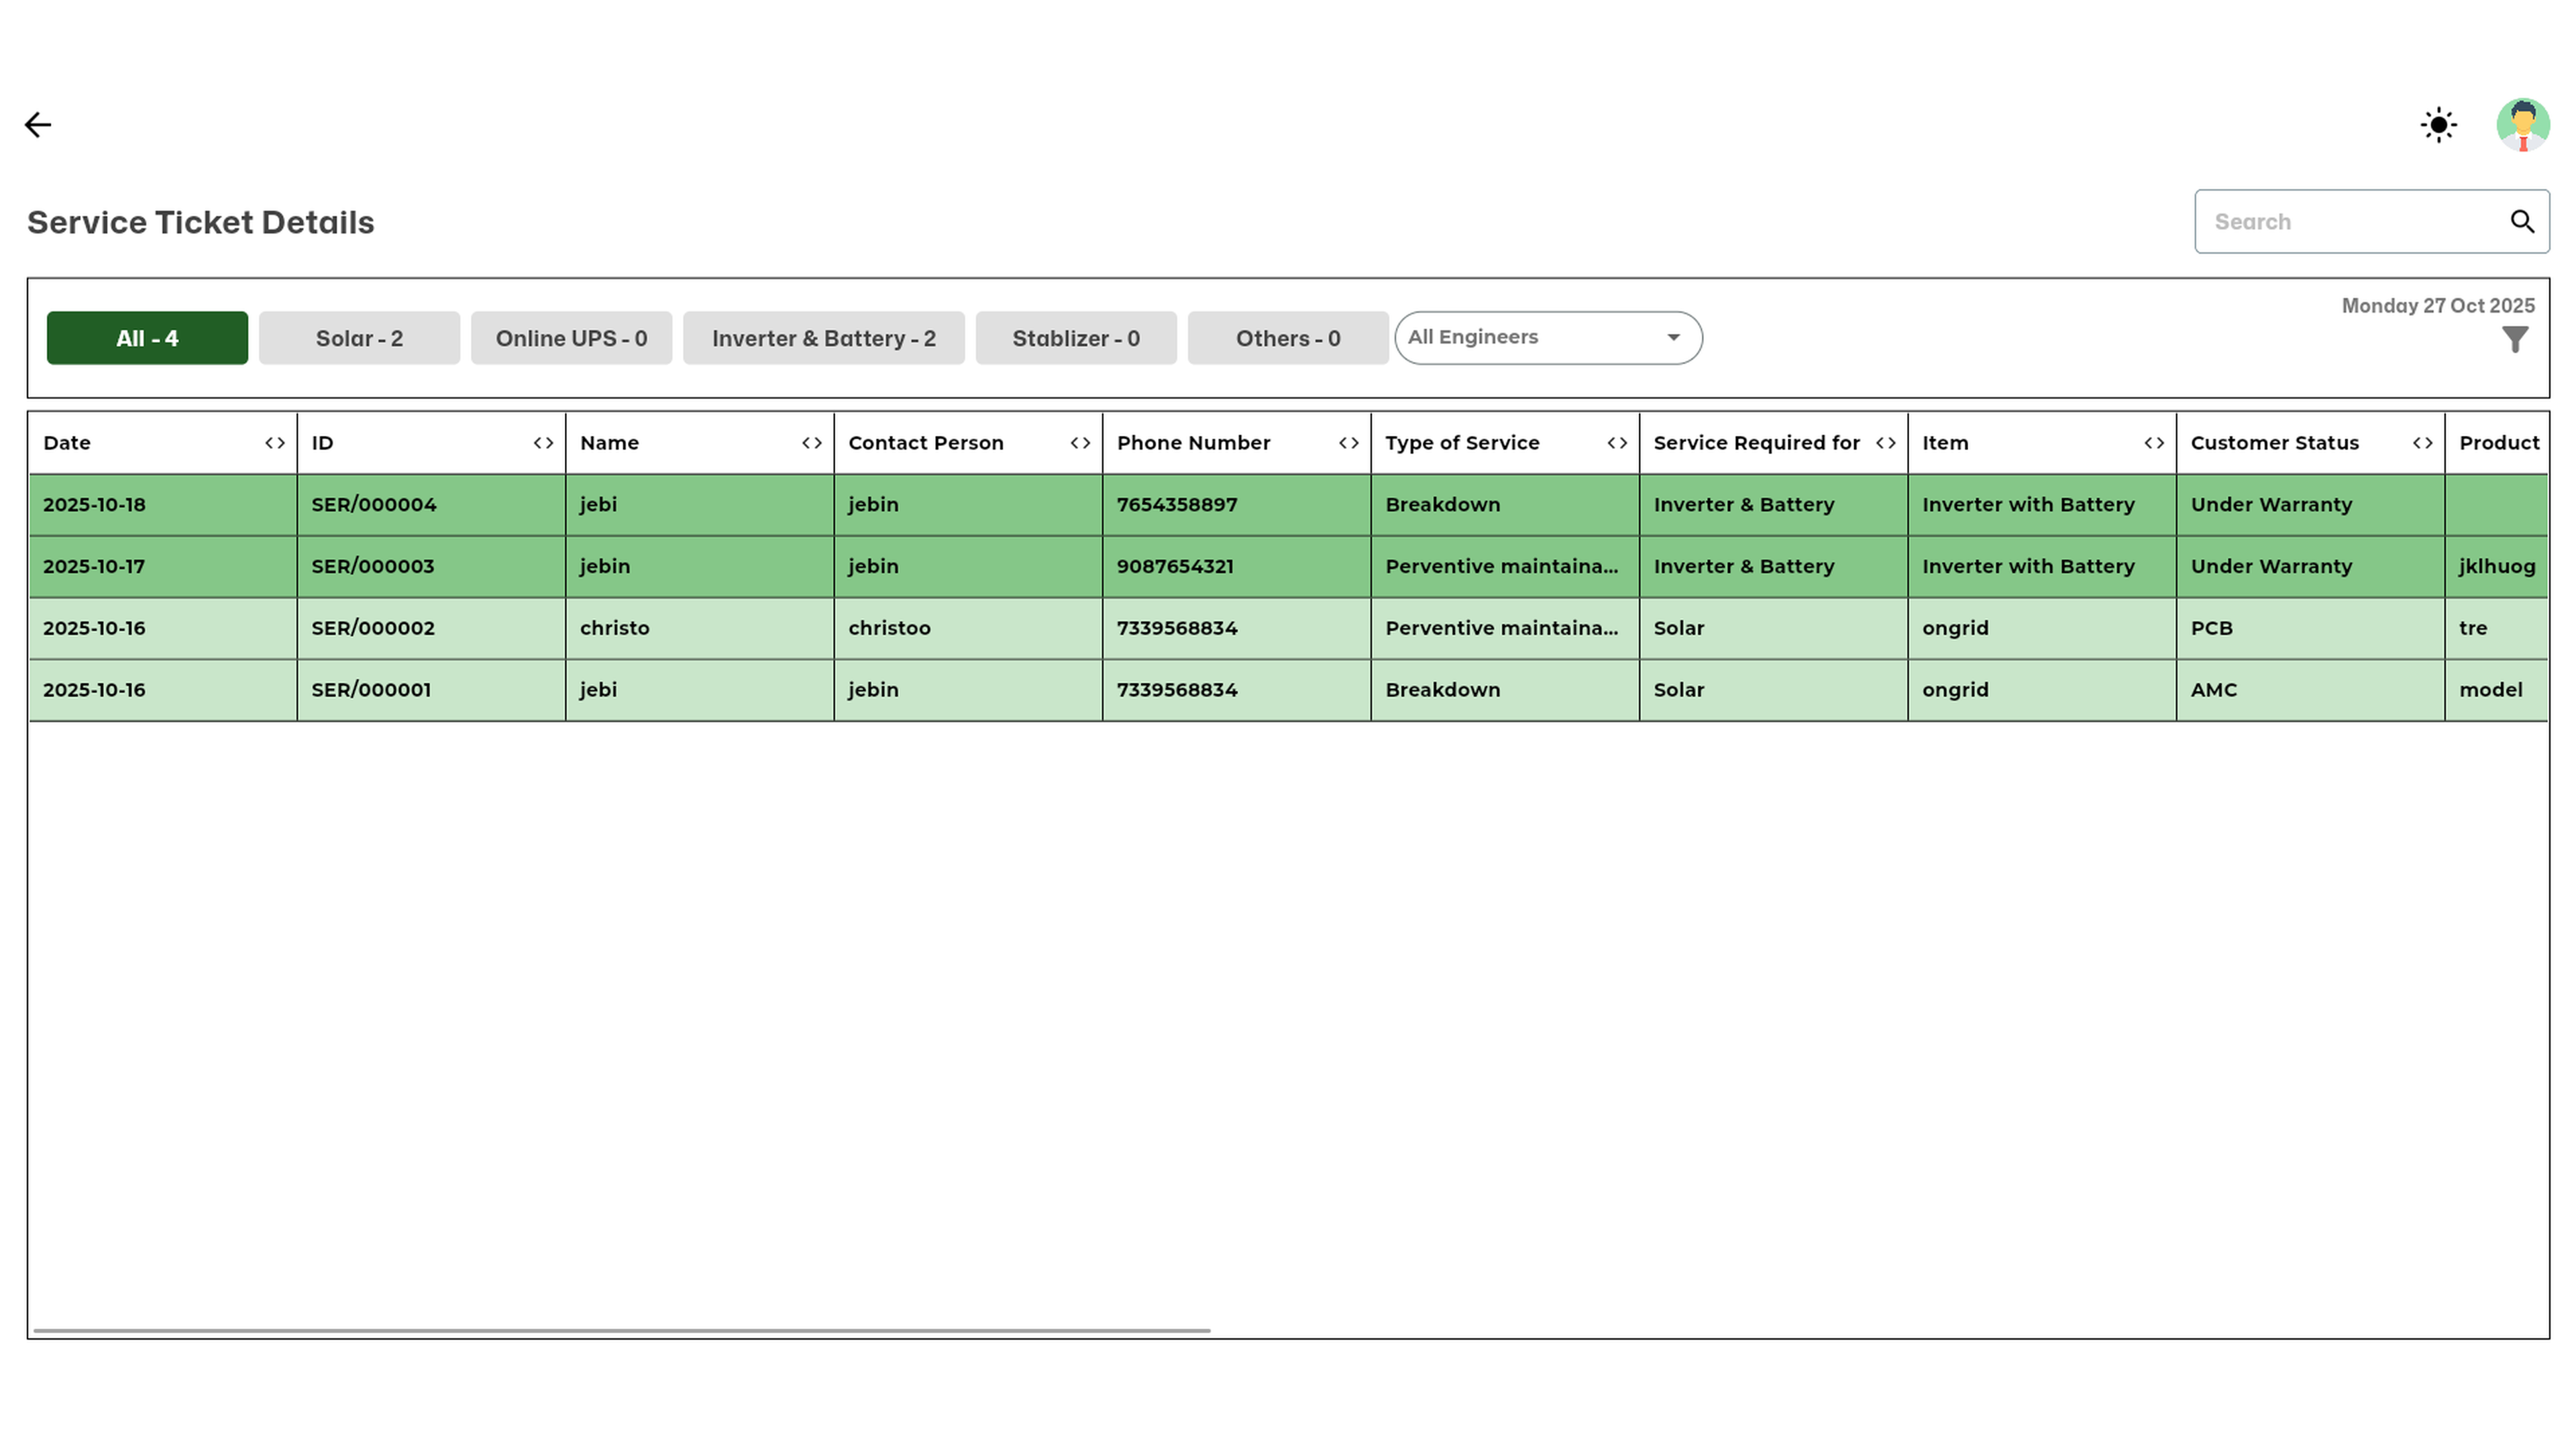The image size is (2576, 1449).
Task: Click the search magnifier icon
Action: [x=2522, y=222]
